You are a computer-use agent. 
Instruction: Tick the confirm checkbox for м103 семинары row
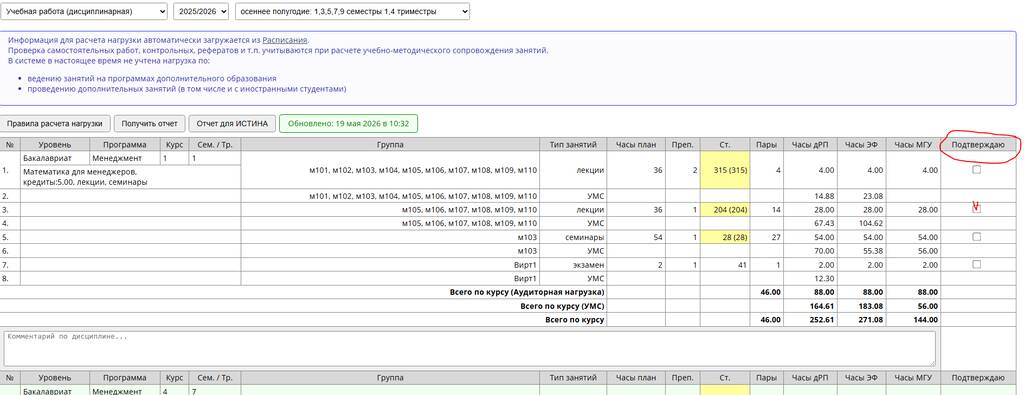point(976,237)
